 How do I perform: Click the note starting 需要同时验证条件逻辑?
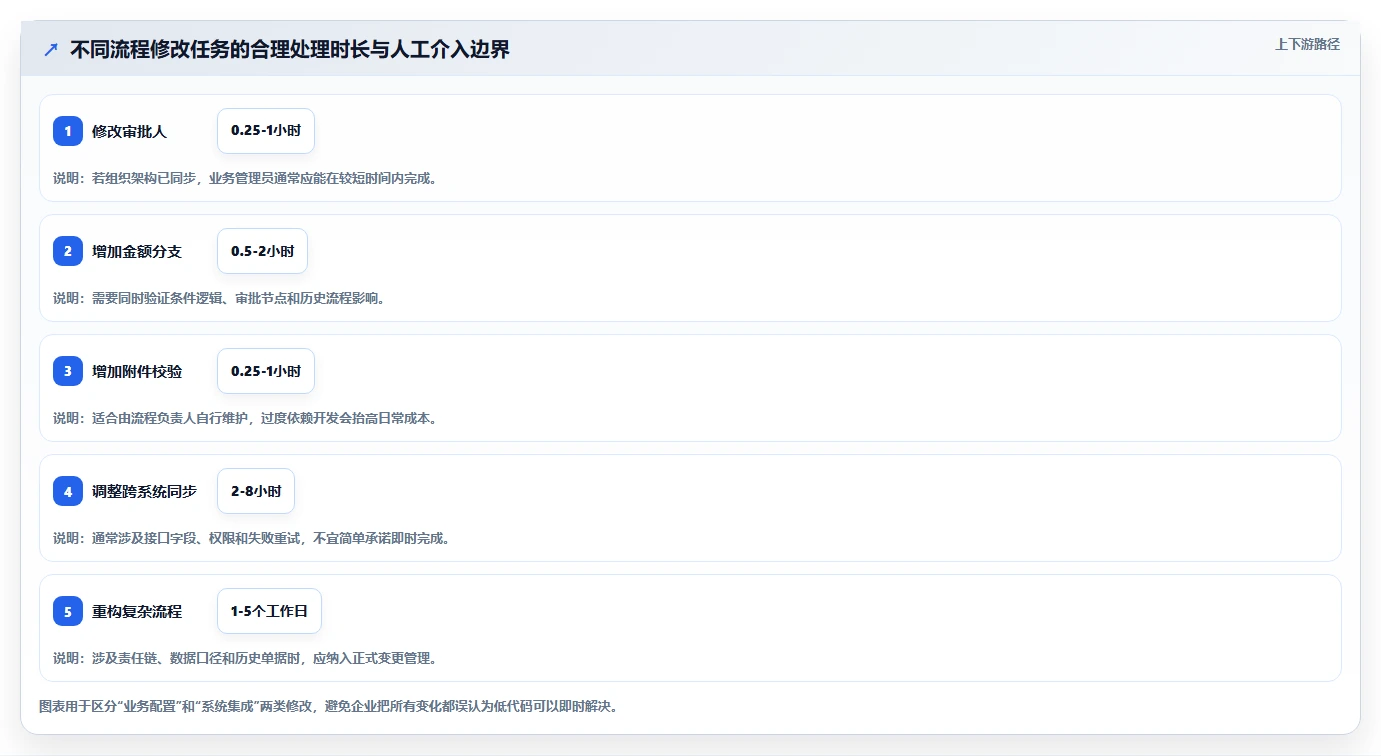219,298
